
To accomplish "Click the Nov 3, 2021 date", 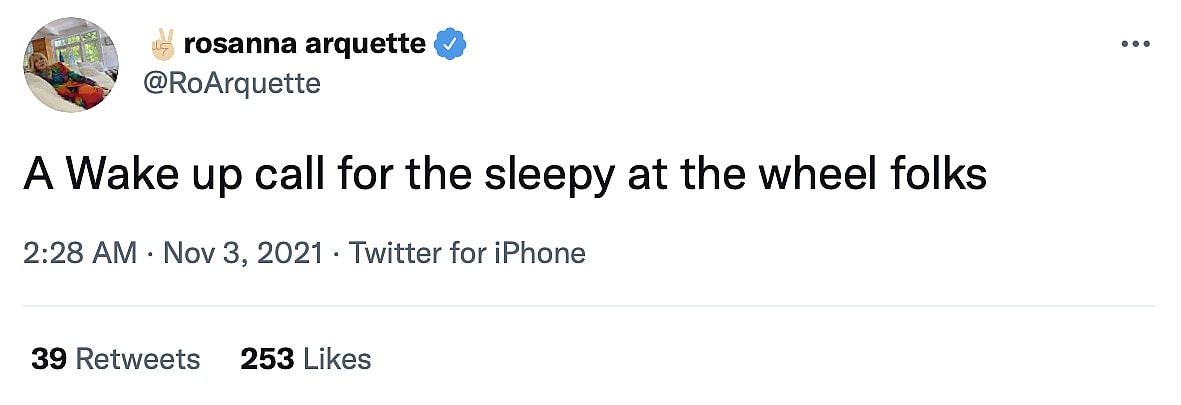I will tap(240, 253).
